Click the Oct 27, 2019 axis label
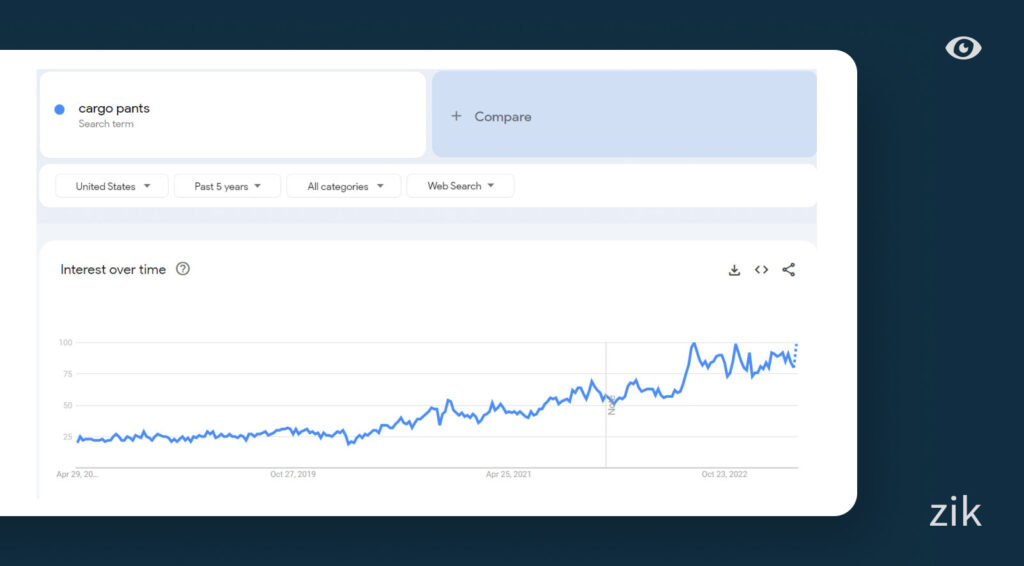 click(x=293, y=474)
